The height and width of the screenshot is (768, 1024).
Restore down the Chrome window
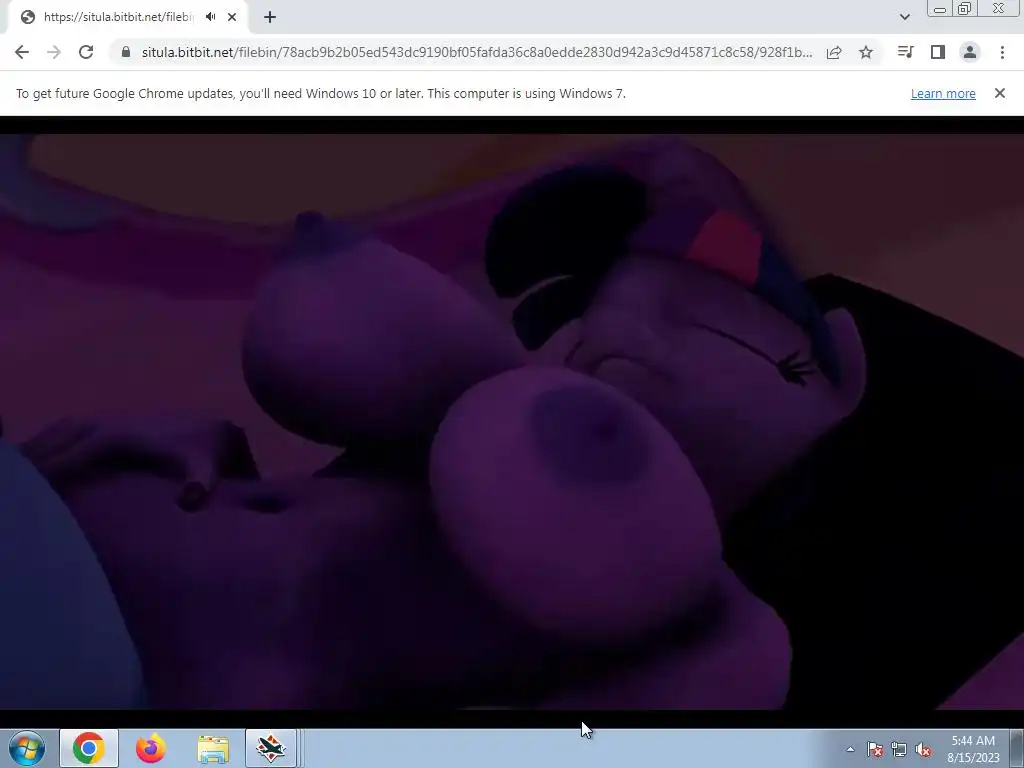click(964, 9)
